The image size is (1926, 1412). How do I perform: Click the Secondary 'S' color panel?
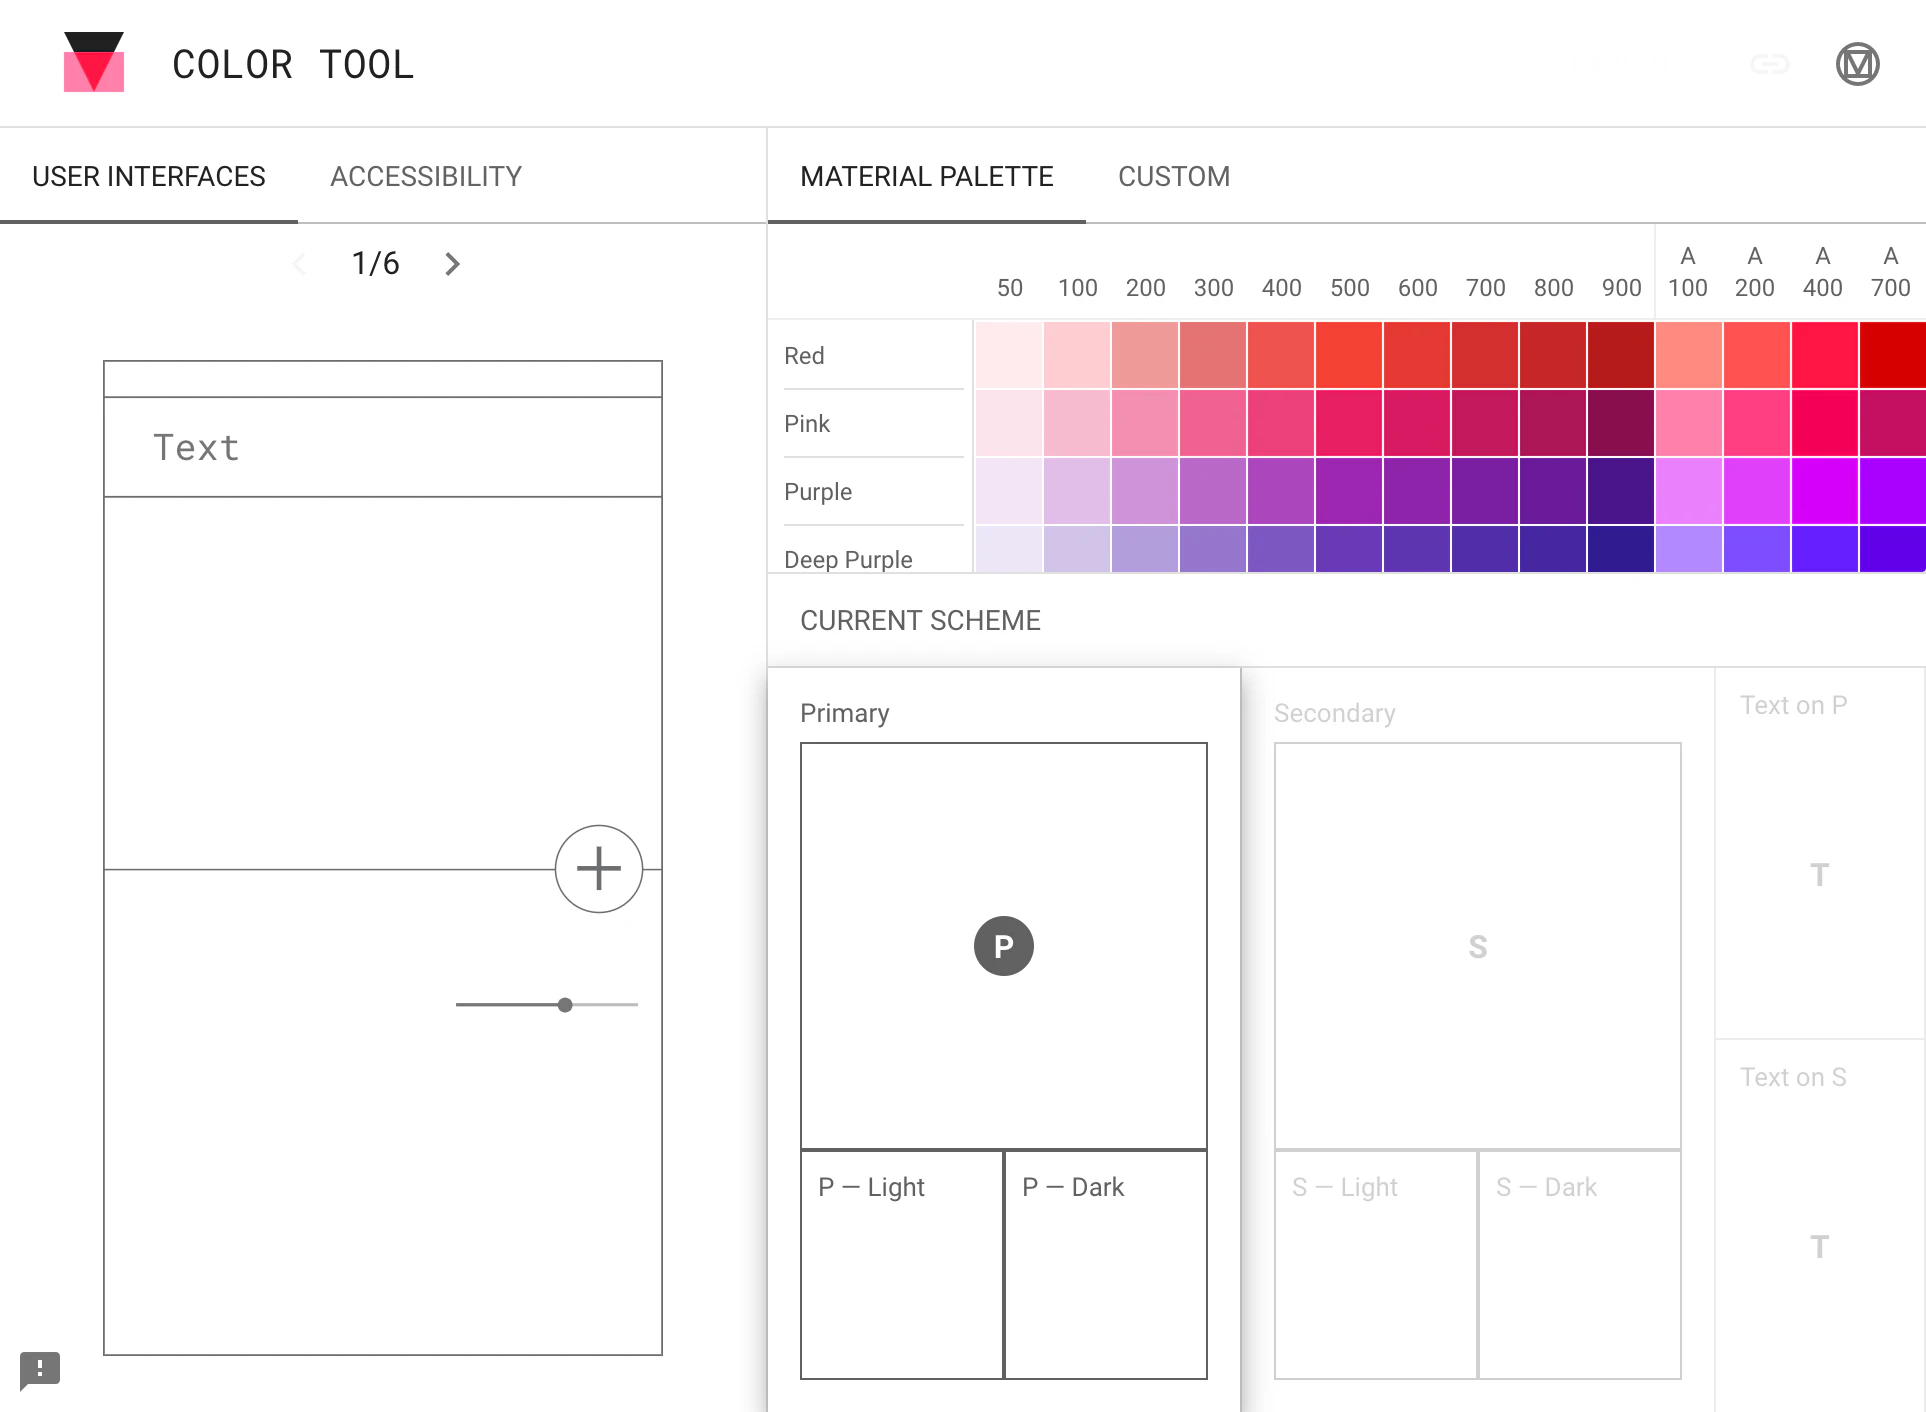pos(1477,945)
